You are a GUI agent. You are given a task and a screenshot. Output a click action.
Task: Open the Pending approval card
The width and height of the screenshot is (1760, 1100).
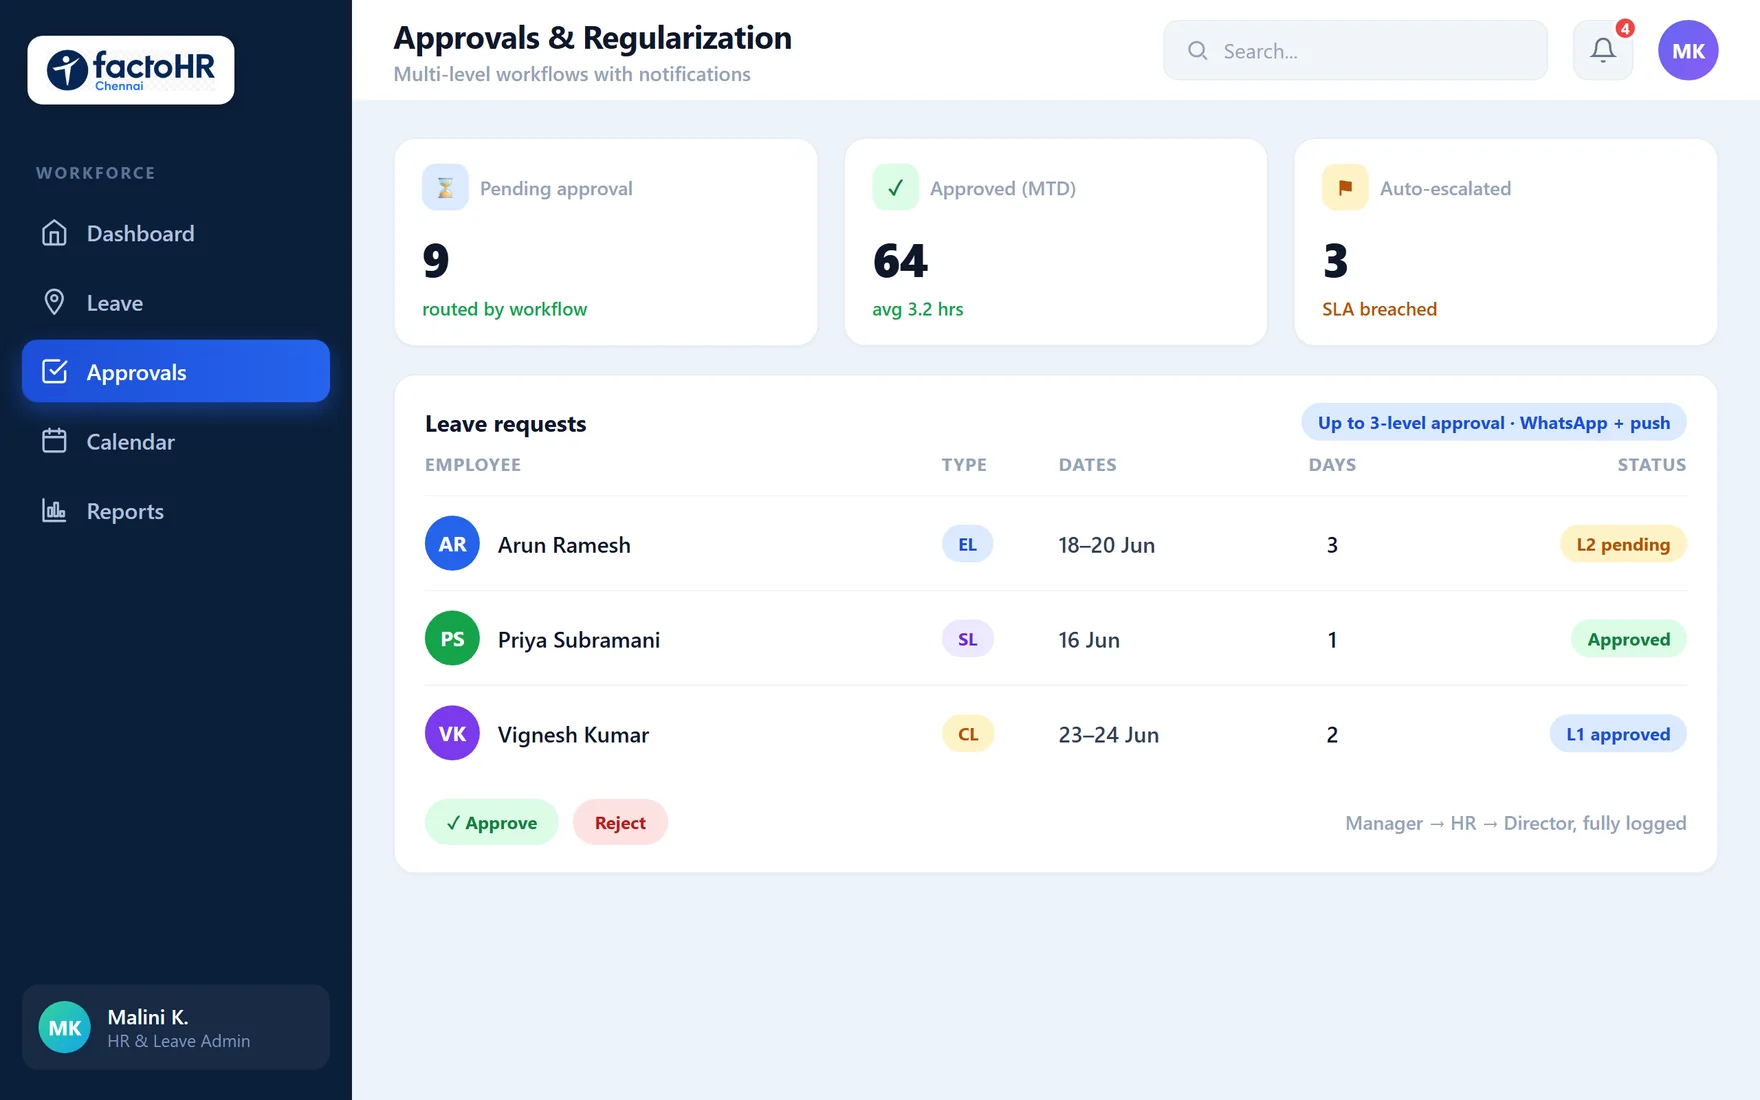(x=606, y=242)
